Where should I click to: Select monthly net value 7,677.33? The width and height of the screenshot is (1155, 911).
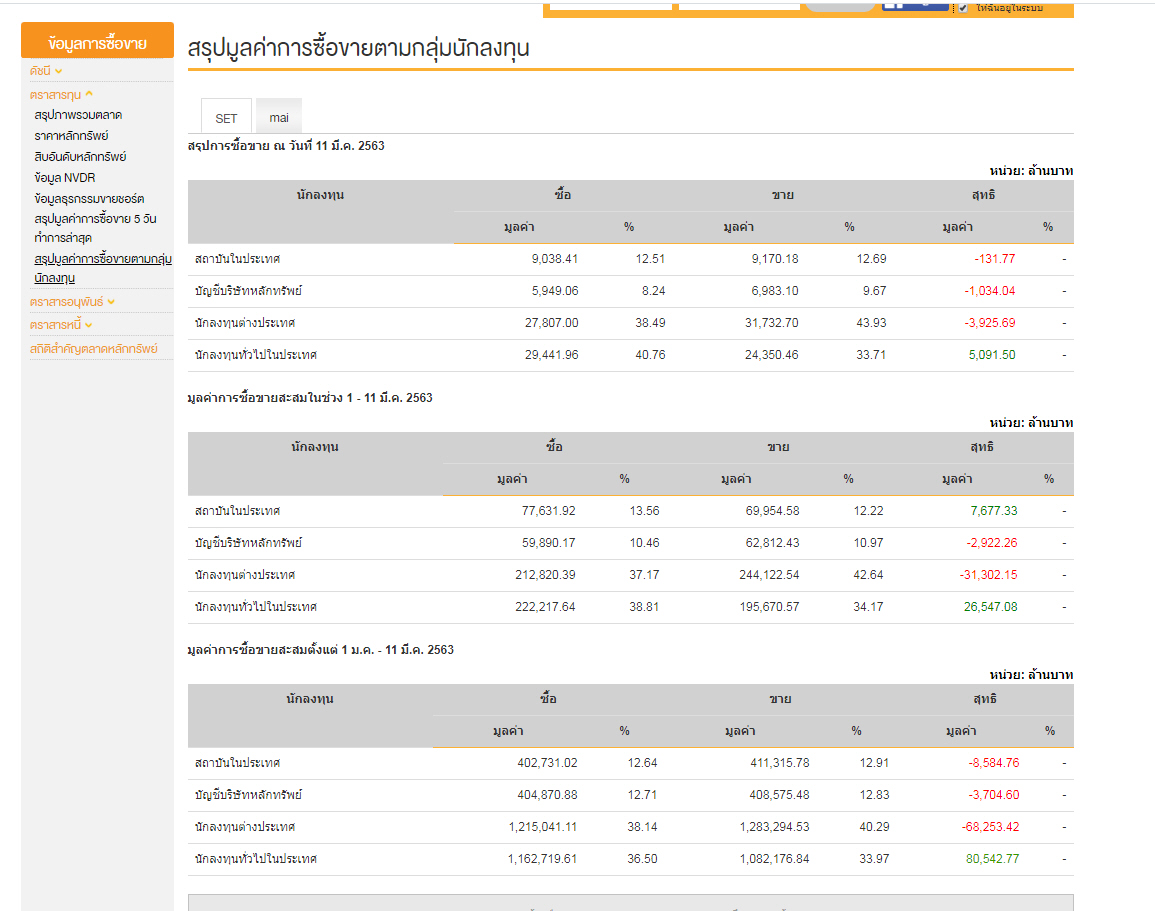994,511
